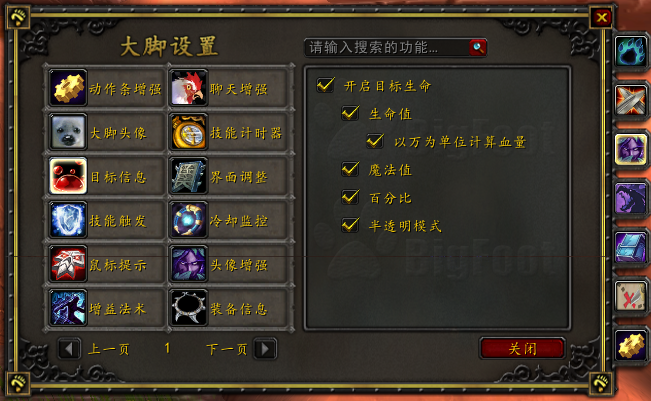Select the 鼠标提示 category

click(x=105, y=264)
